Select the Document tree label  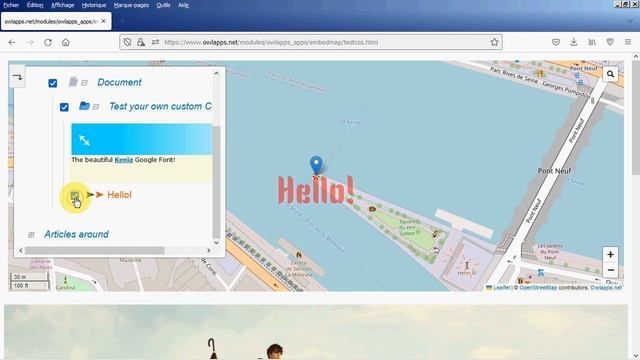(x=119, y=82)
